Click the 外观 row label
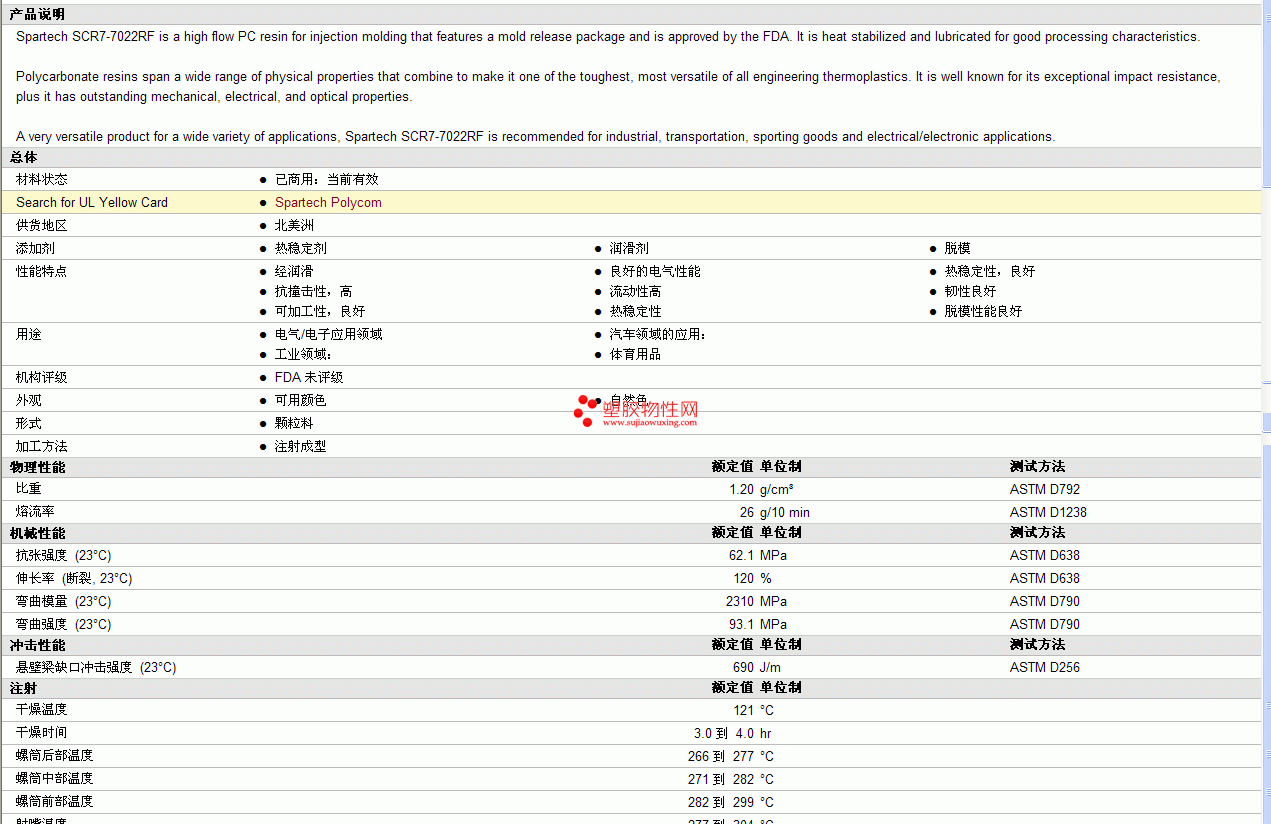1271x824 pixels. point(29,400)
